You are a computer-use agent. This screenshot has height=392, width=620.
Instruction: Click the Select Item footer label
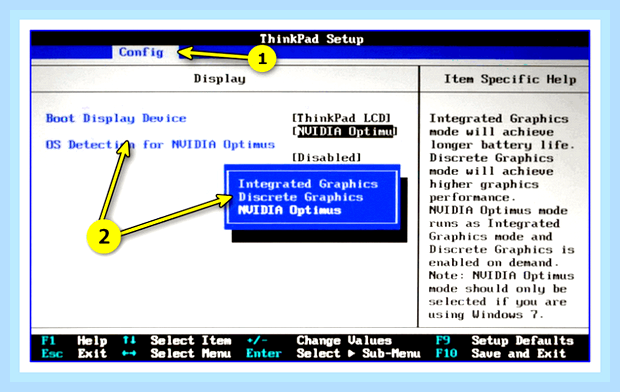point(191,340)
